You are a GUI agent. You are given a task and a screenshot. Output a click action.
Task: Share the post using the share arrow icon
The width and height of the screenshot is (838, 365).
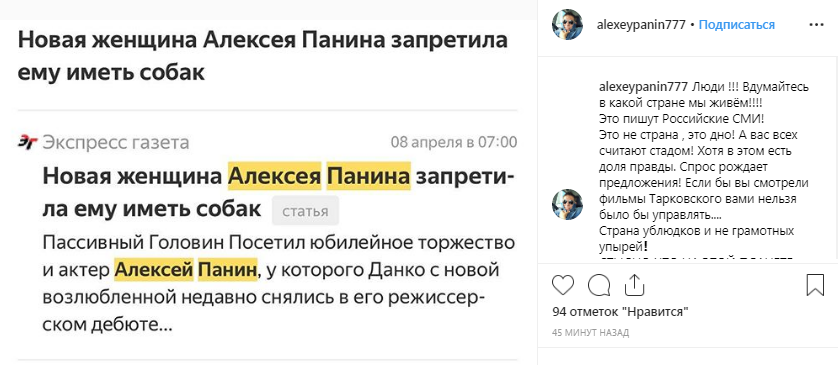634,285
